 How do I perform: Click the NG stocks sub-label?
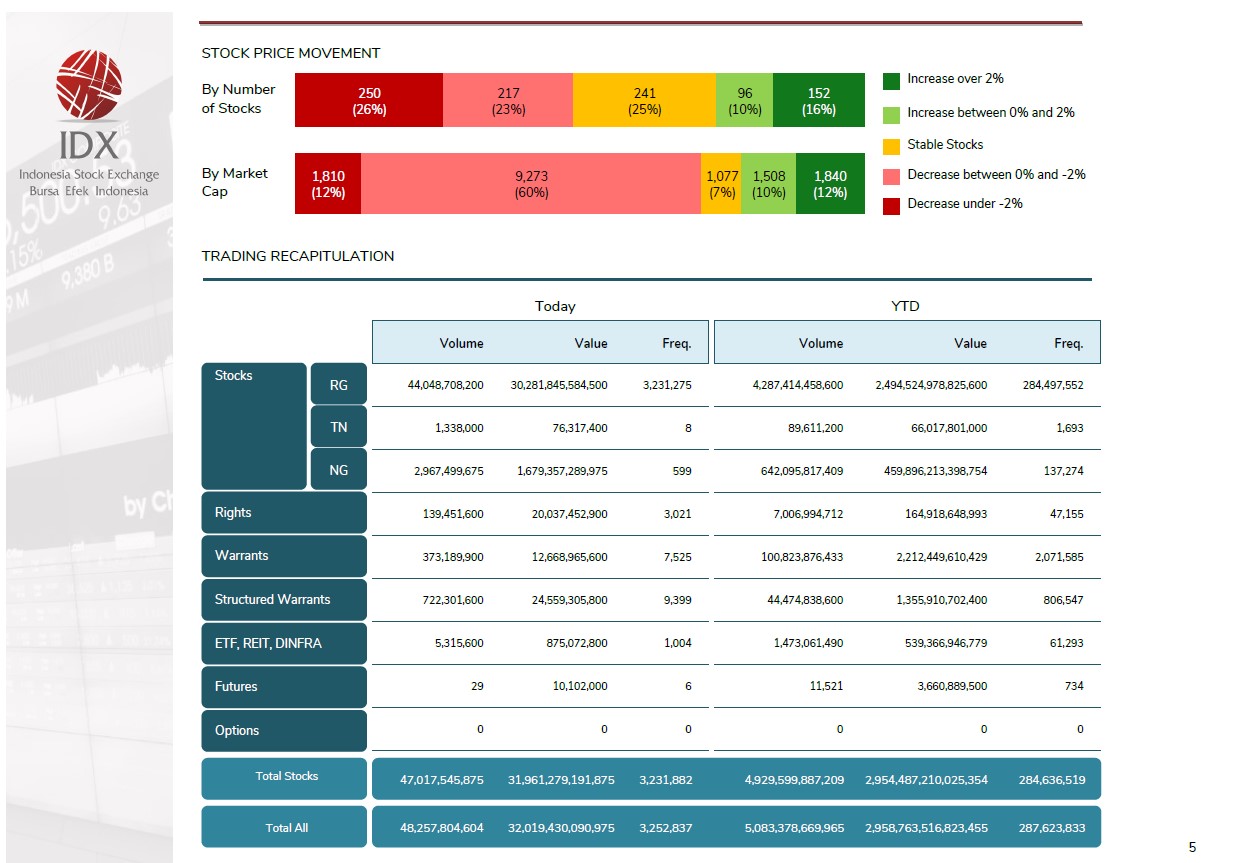click(339, 469)
